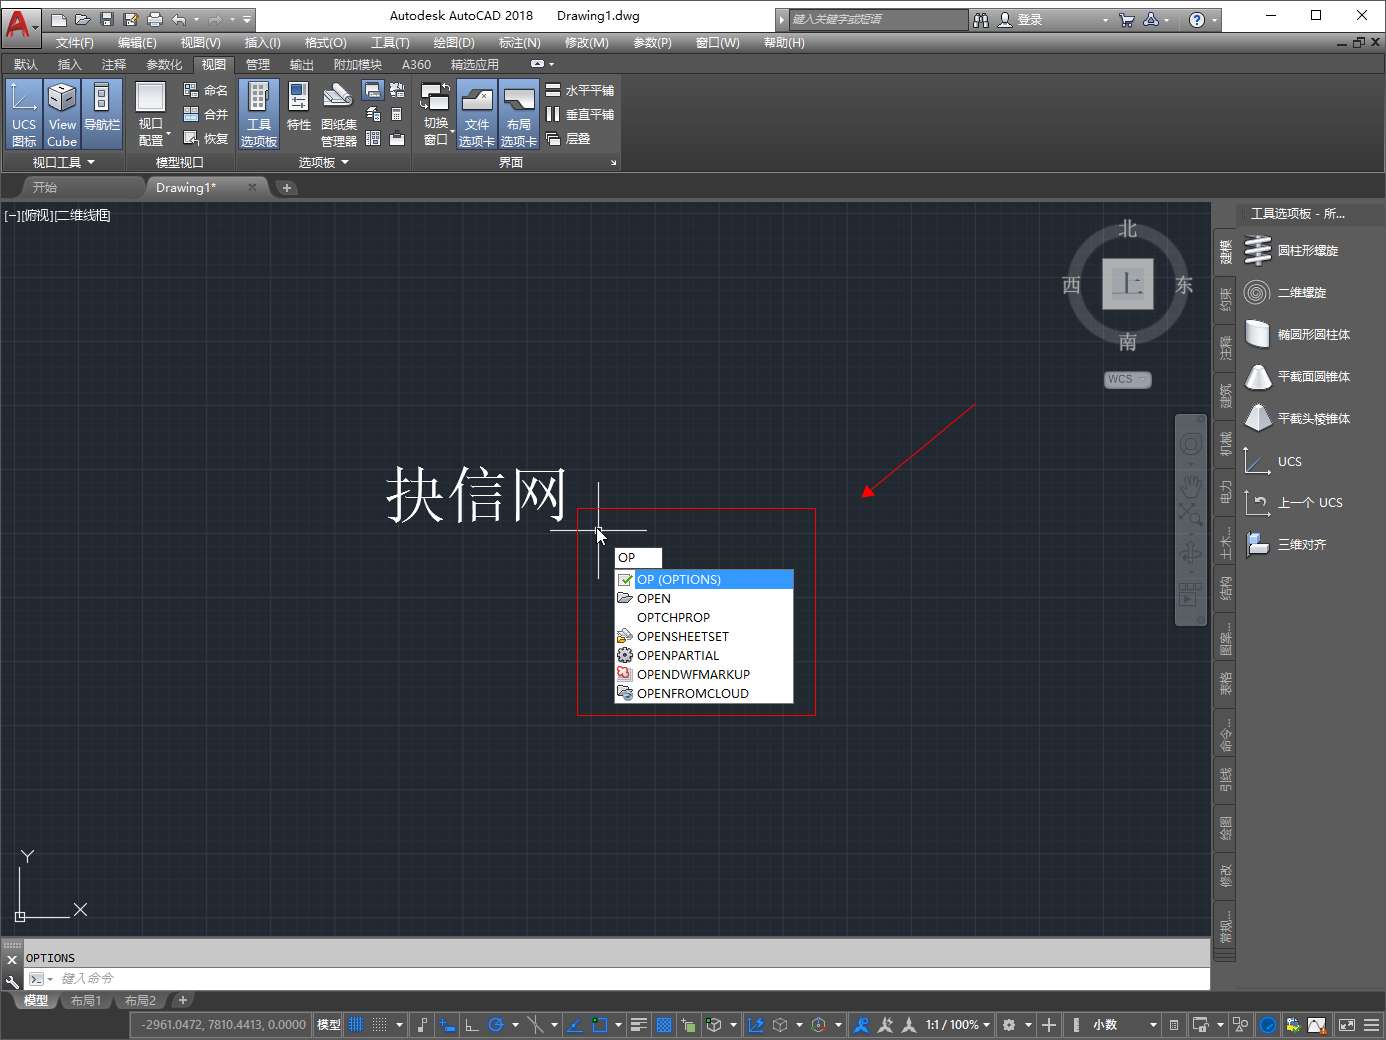Toggle the ViewCube display button

click(62, 114)
